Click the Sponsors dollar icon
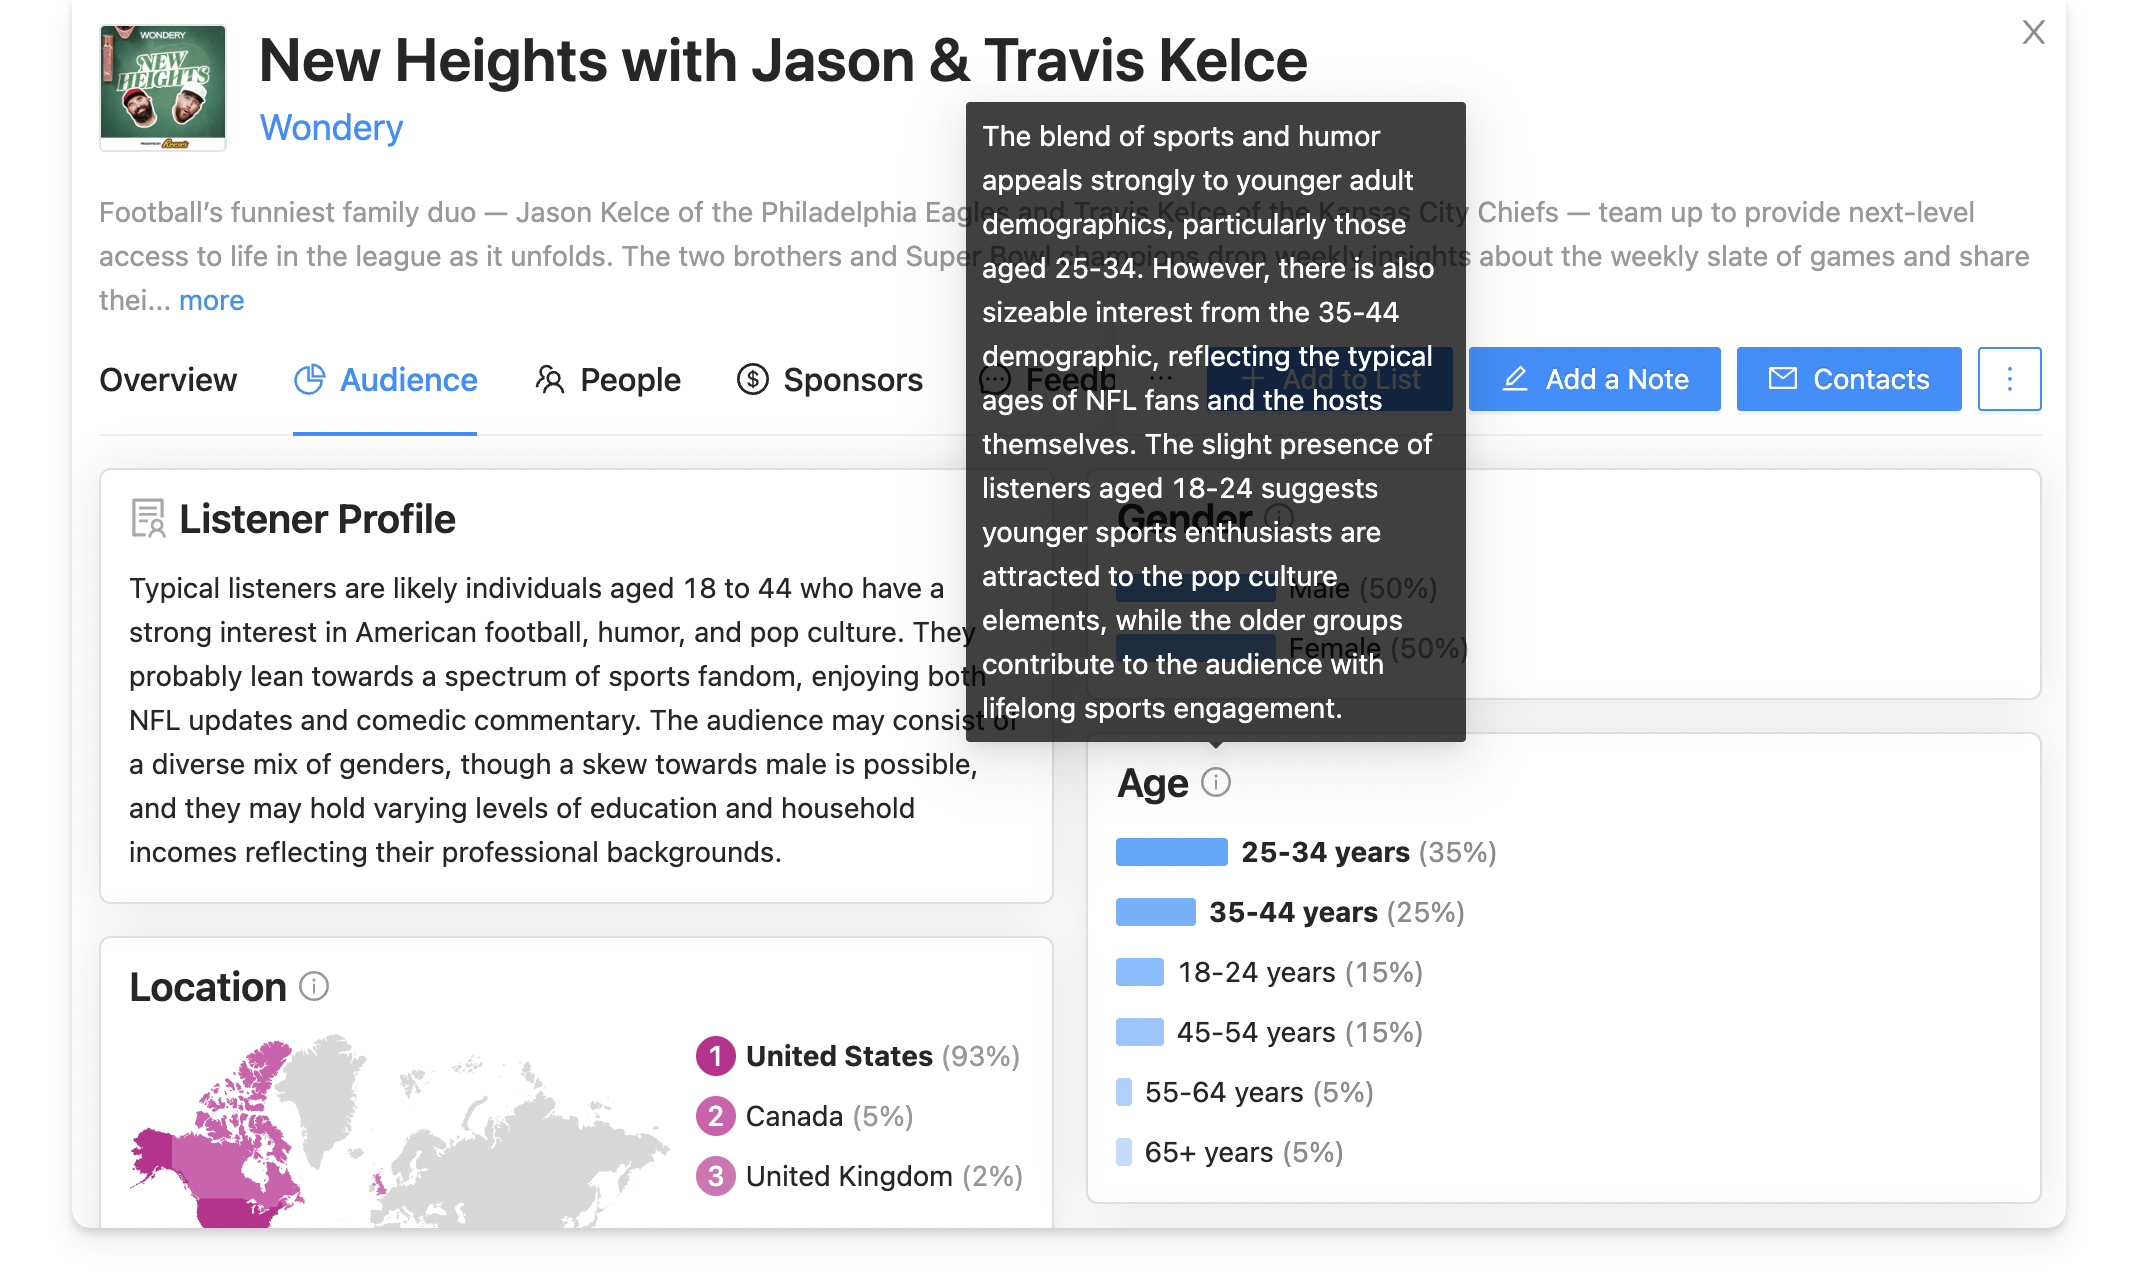 pos(752,379)
